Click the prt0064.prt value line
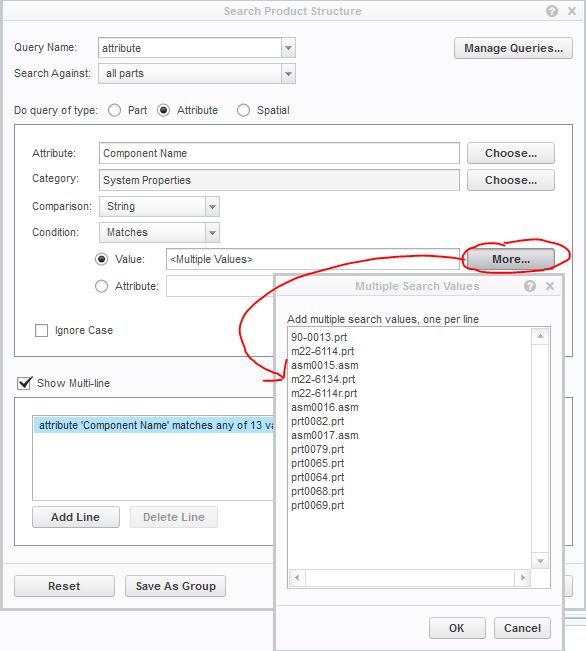 [x=318, y=477]
